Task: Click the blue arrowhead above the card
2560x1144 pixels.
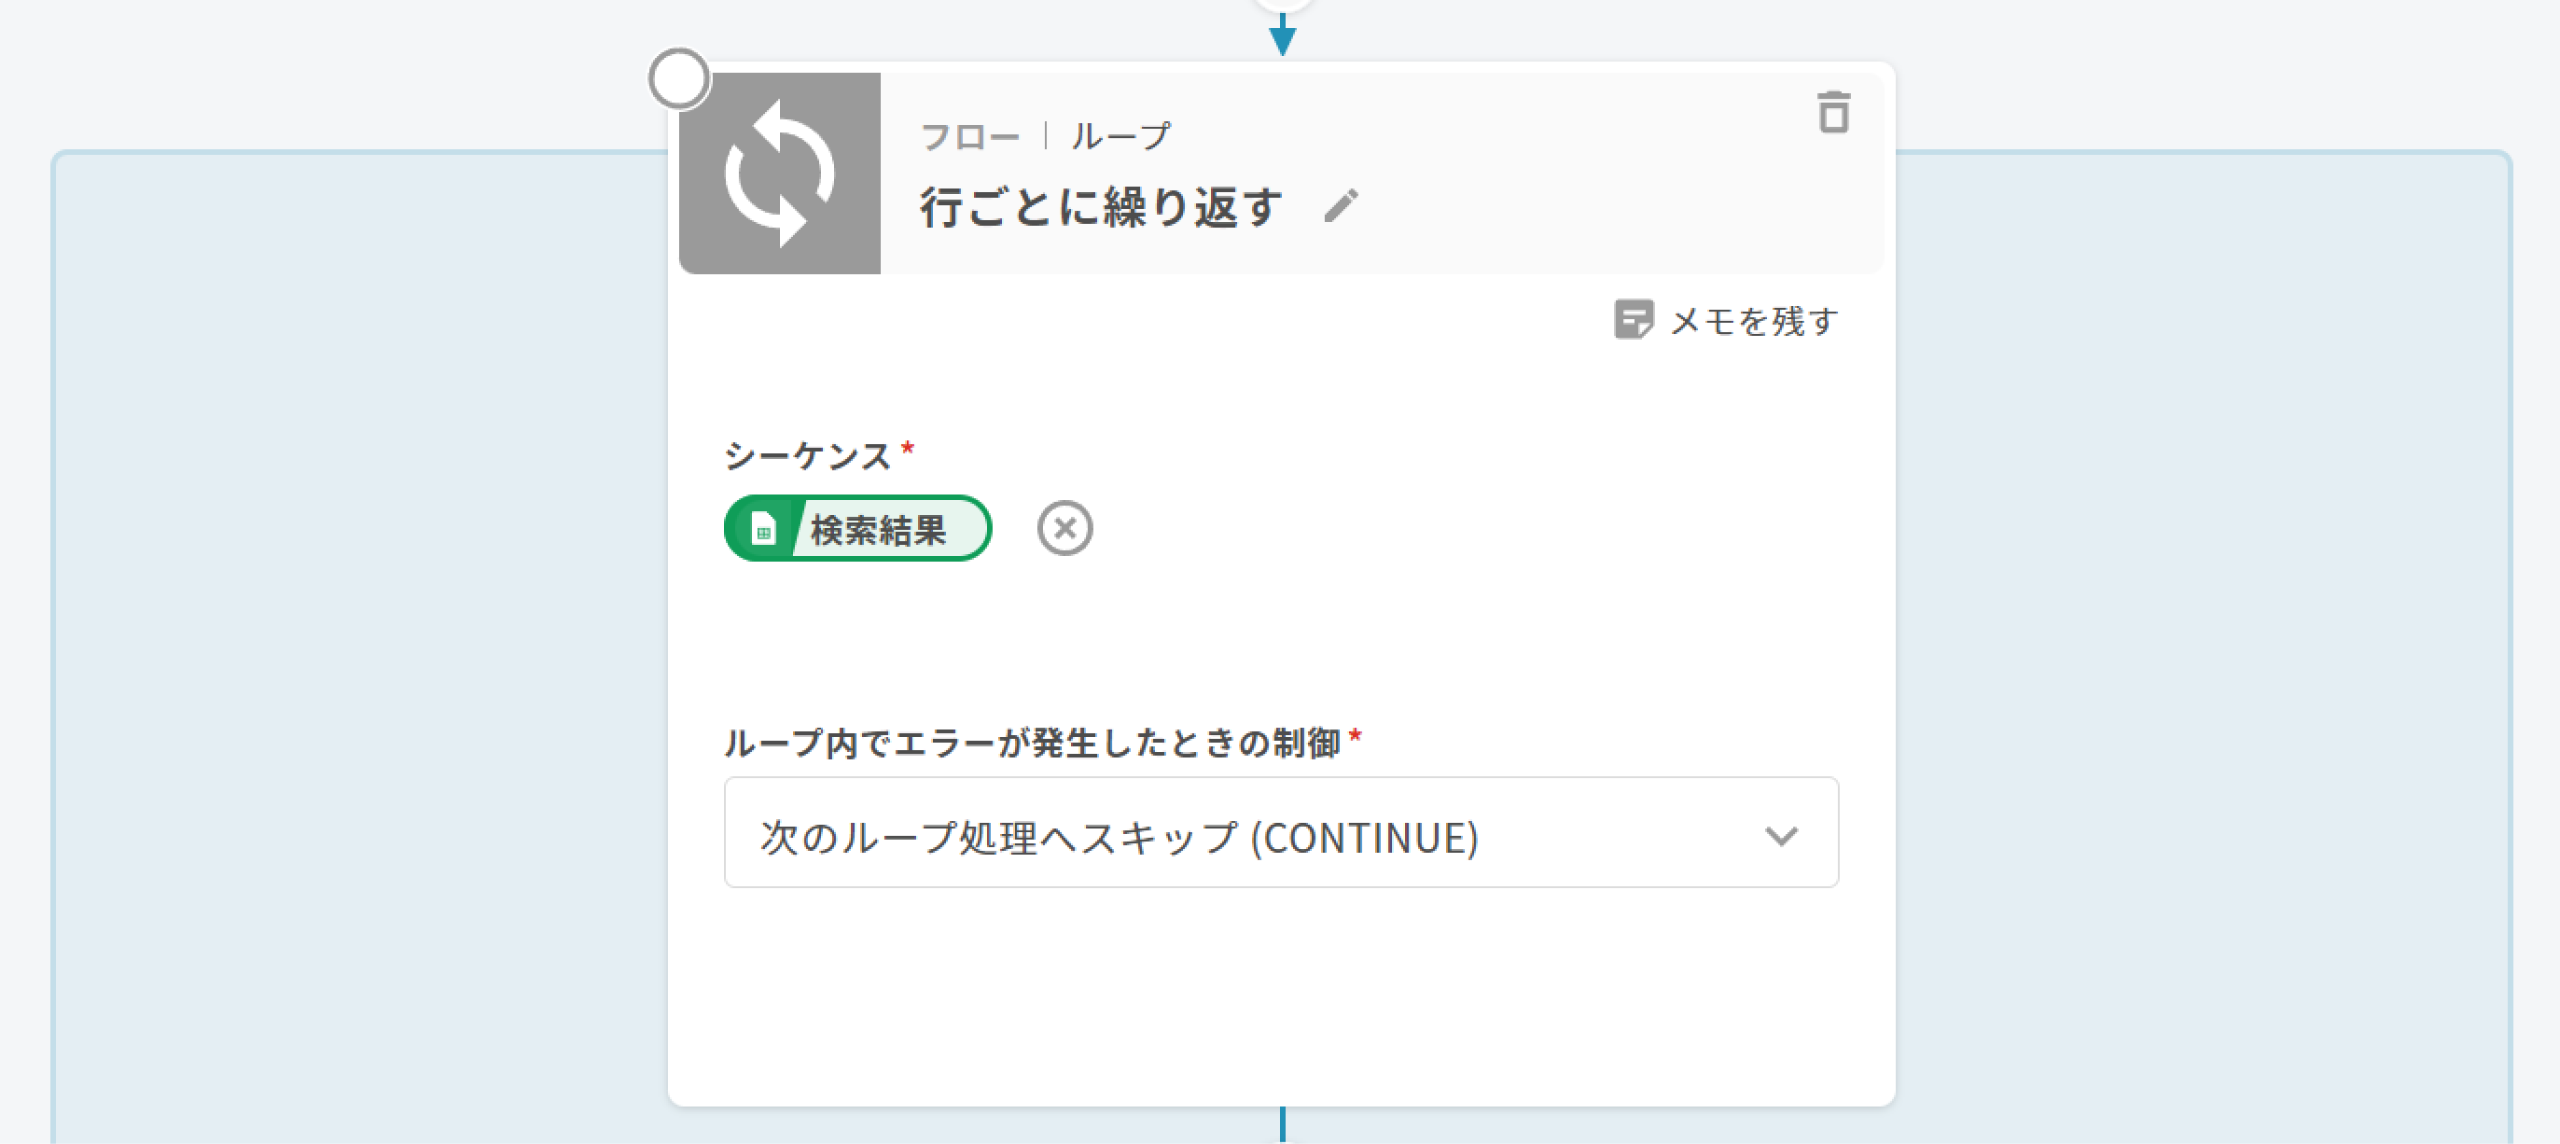Action: coord(1282,40)
